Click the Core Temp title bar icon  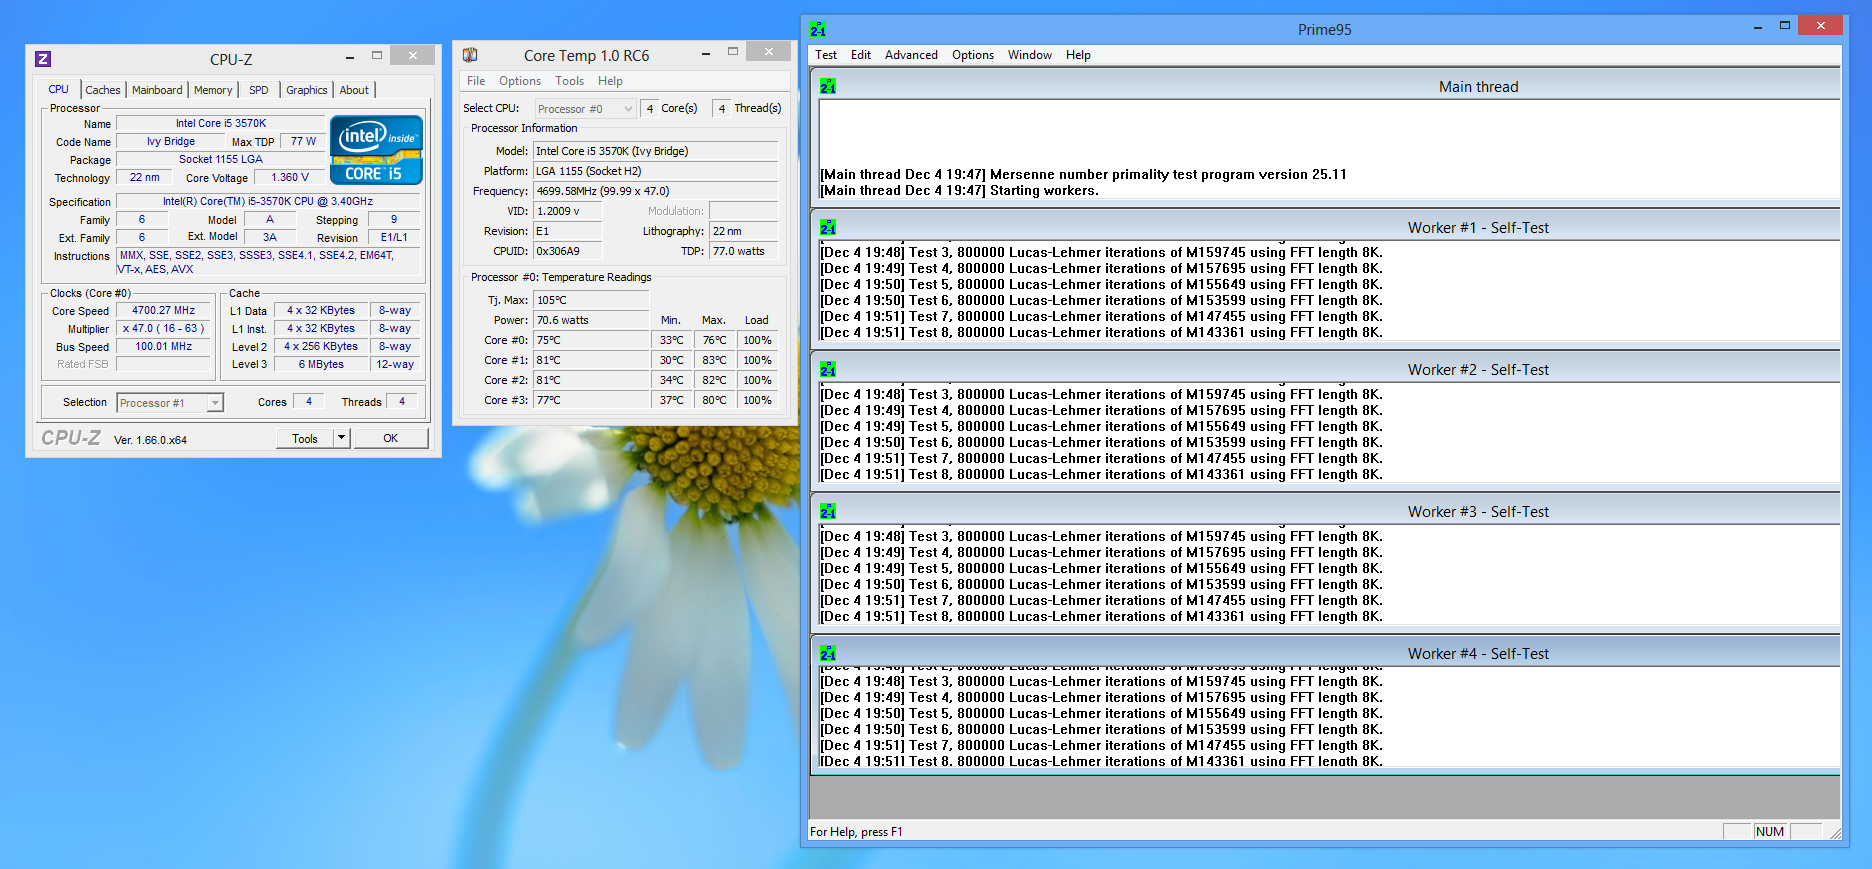tap(470, 55)
